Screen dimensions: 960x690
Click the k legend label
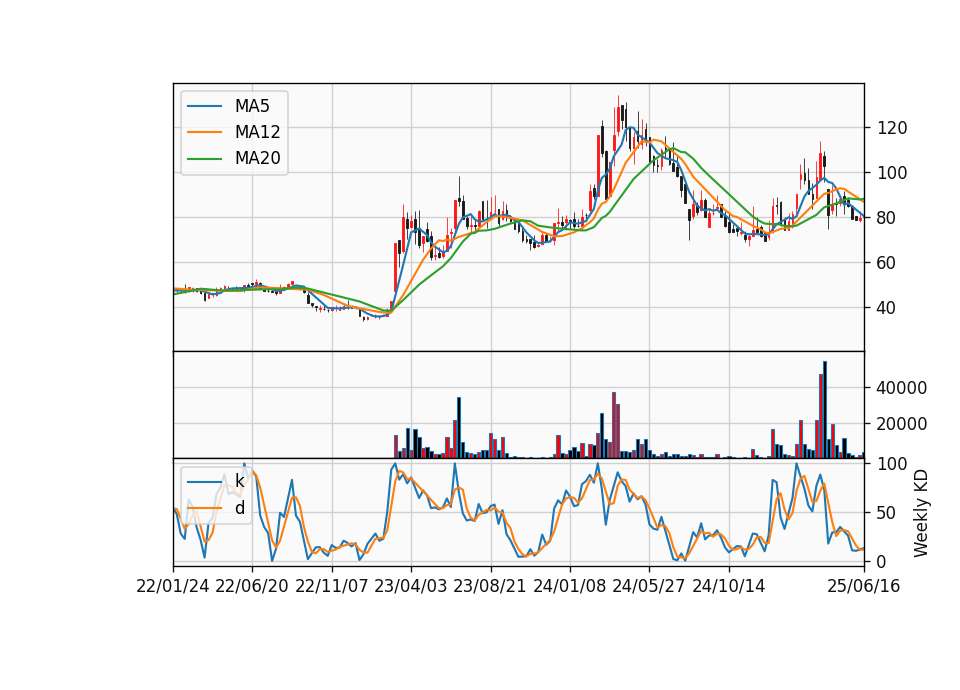point(239,481)
